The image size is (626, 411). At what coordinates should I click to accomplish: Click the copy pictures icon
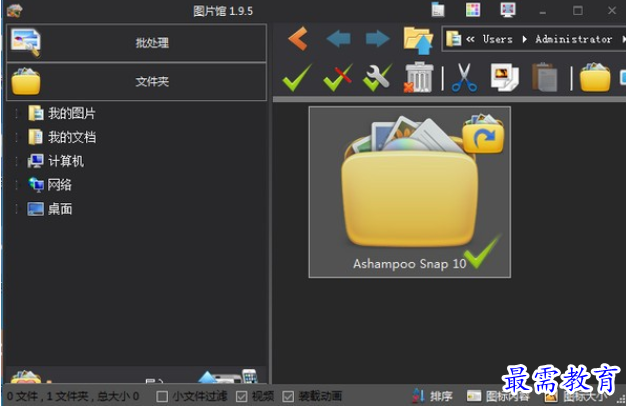505,77
